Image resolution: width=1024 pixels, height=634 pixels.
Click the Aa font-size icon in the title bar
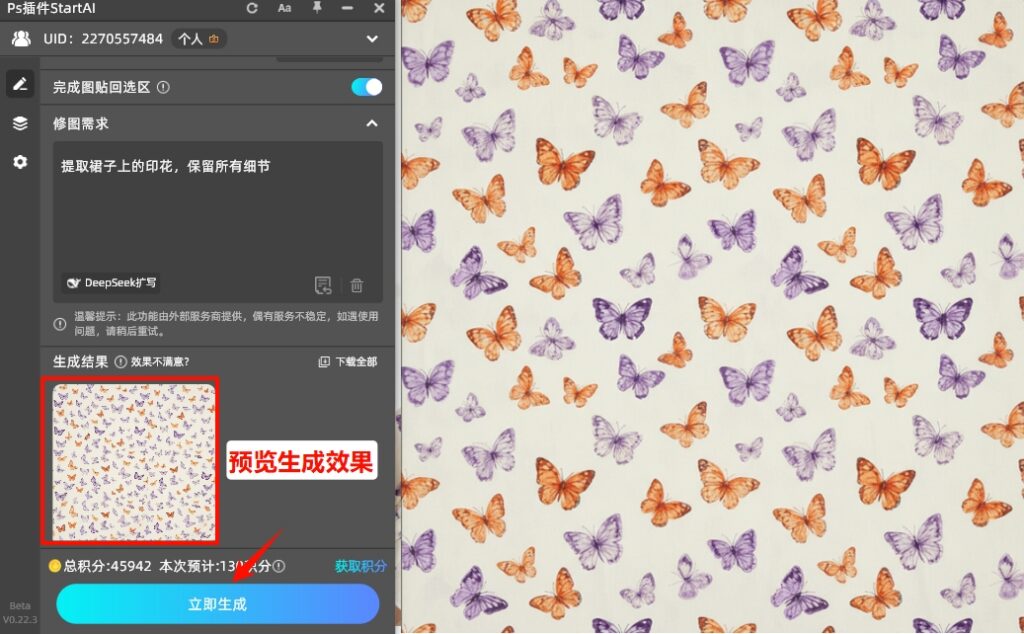point(284,9)
